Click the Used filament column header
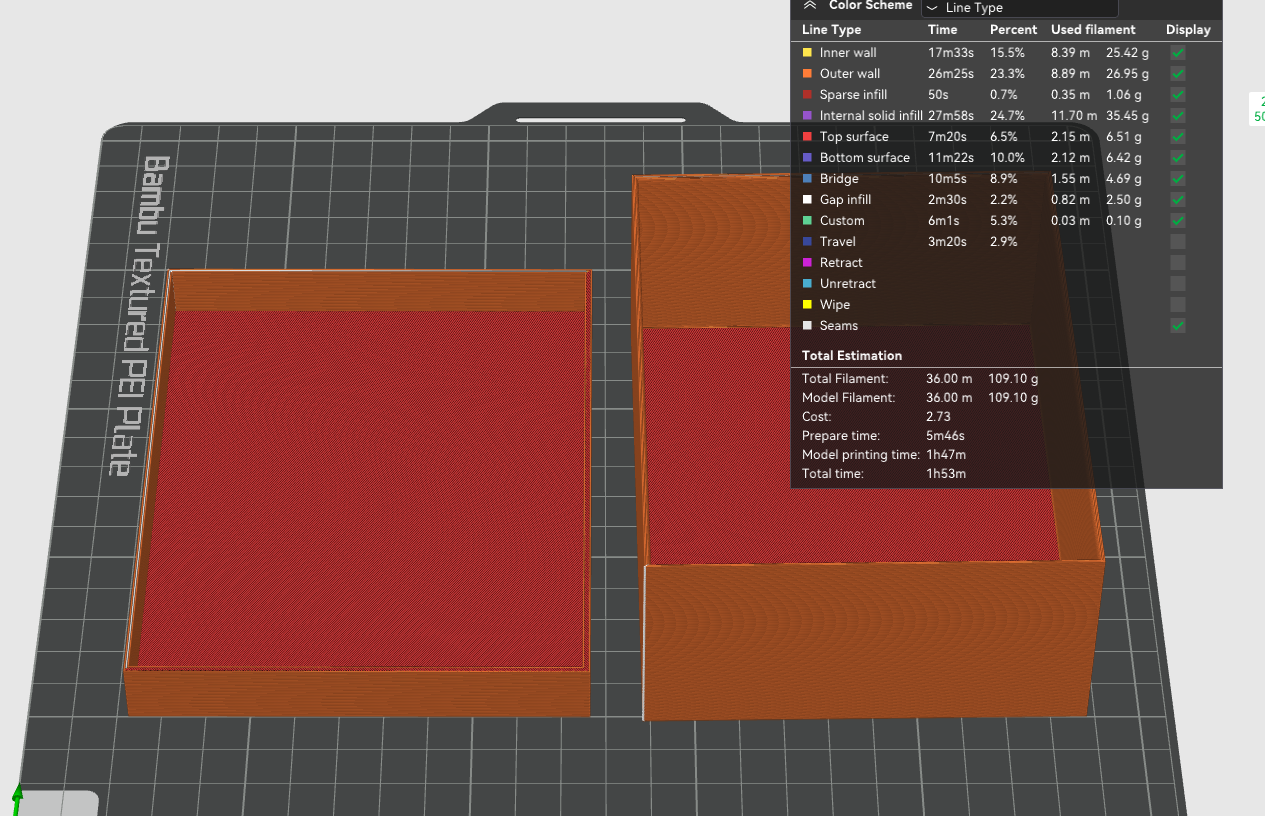The width and height of the screenshot is (1265, 816). 1093,30
